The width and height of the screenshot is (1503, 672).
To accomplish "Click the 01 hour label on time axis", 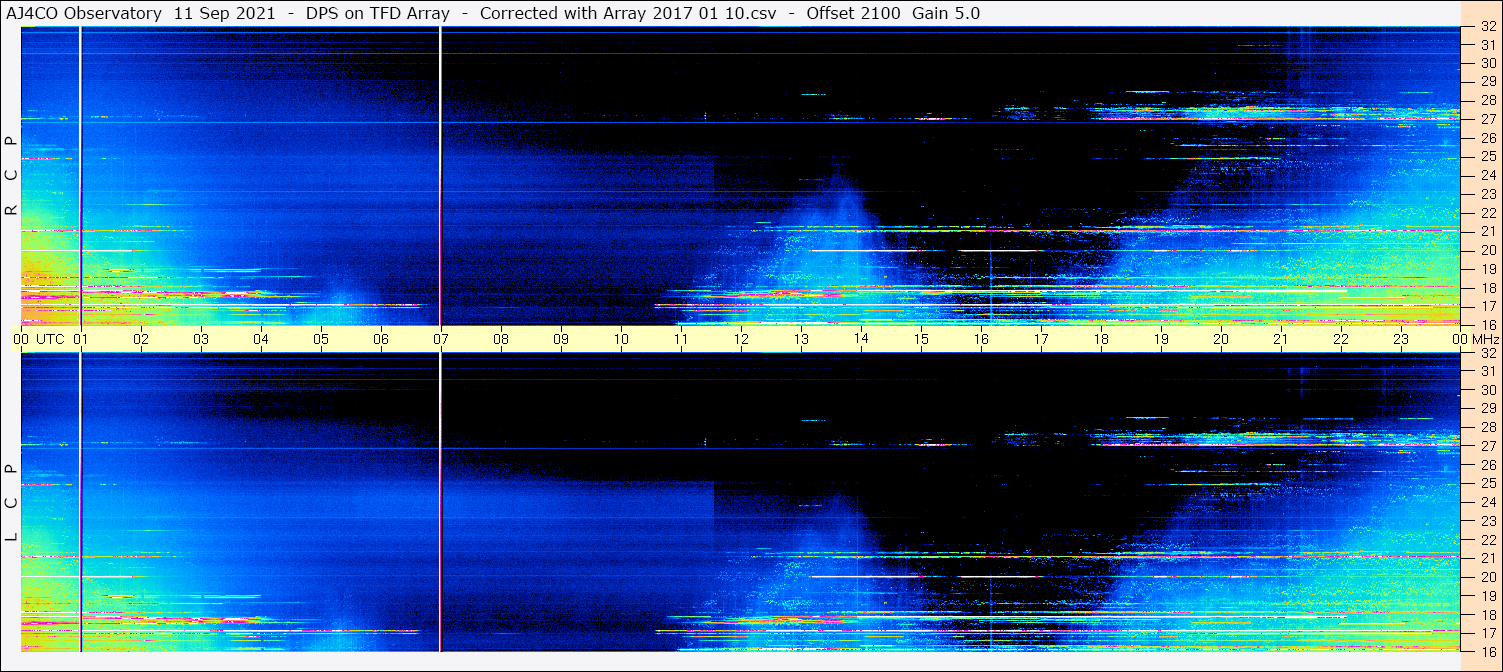I will click(x=81, y=339).
